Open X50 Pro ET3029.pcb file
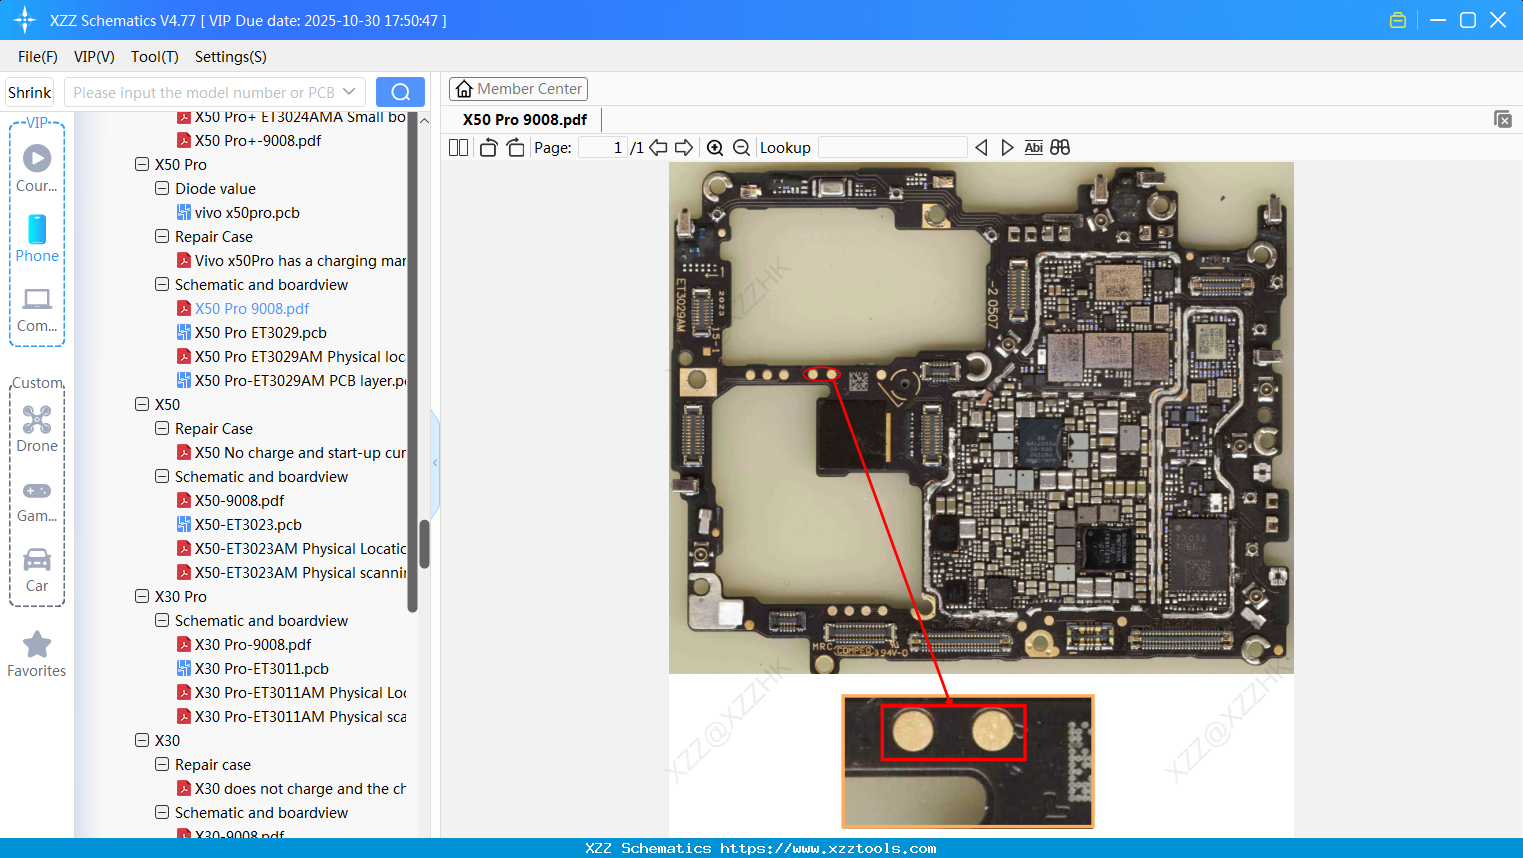This screenshot has height=858, width=1523. pos(260,332)
